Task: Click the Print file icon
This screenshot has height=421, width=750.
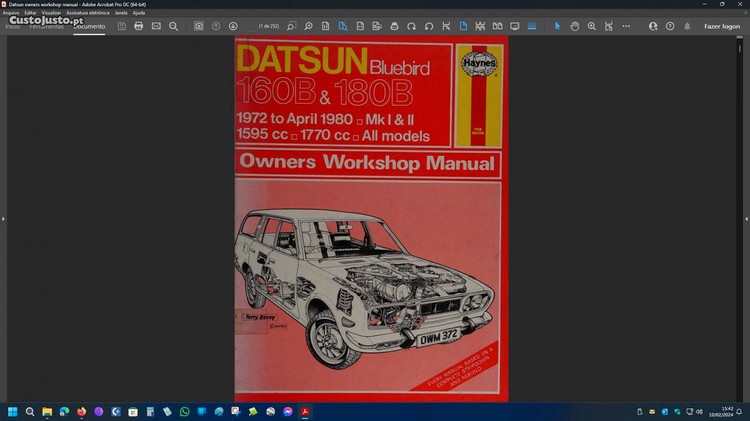Action: pos(138,26)
